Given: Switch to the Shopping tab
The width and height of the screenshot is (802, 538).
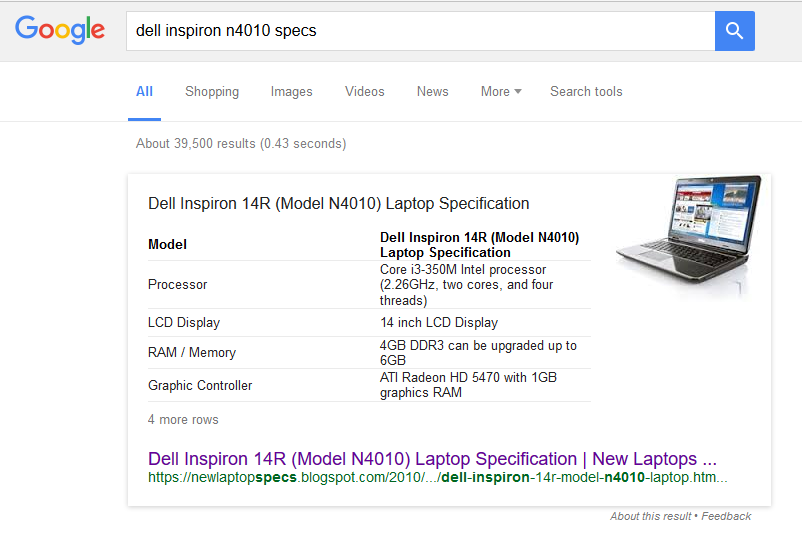Looking at the screenshot, I should 212,92.
